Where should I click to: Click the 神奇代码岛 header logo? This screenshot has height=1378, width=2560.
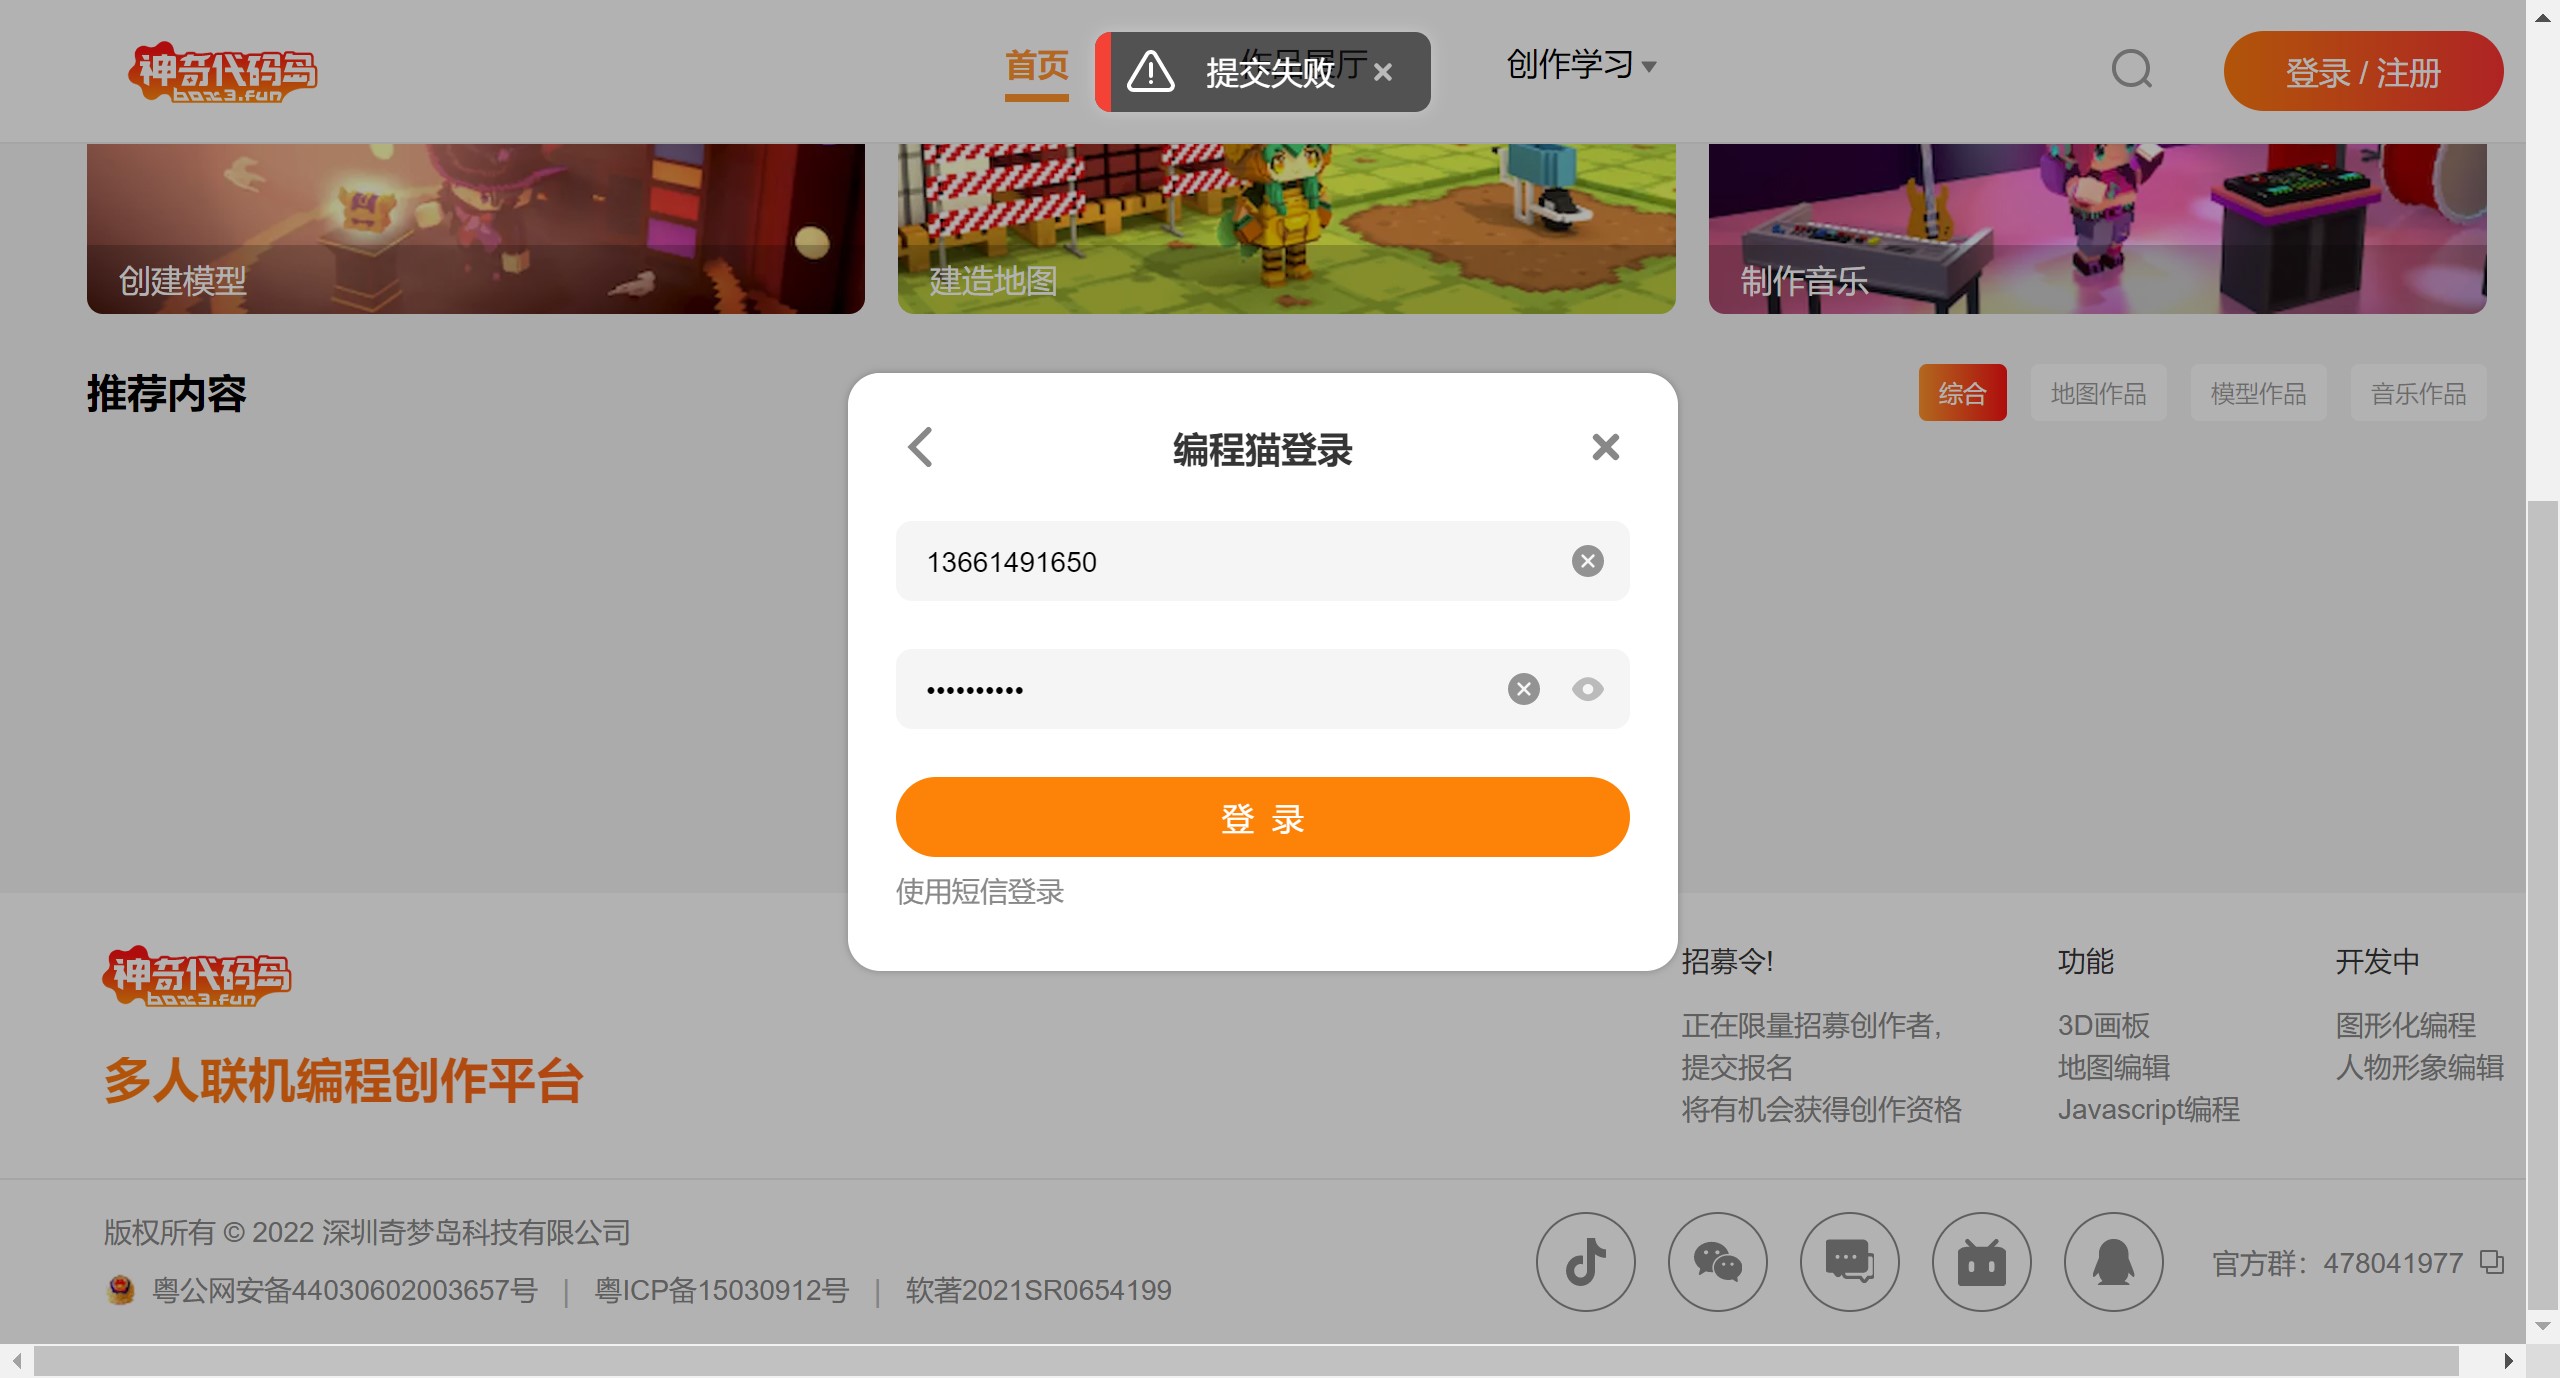coord(222,71)
